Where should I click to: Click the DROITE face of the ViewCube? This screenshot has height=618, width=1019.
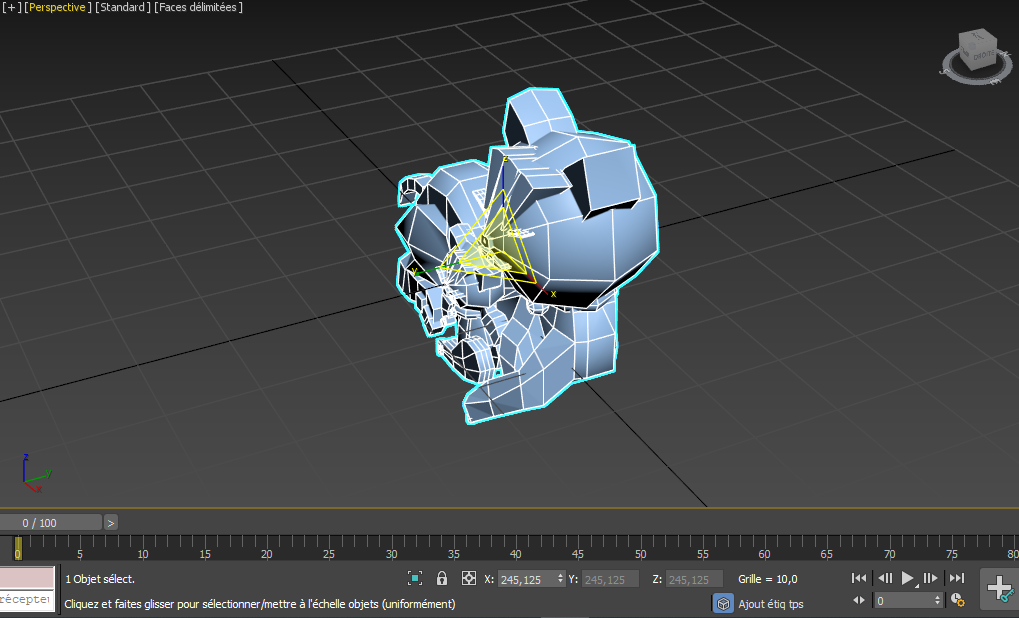point(982,55)
